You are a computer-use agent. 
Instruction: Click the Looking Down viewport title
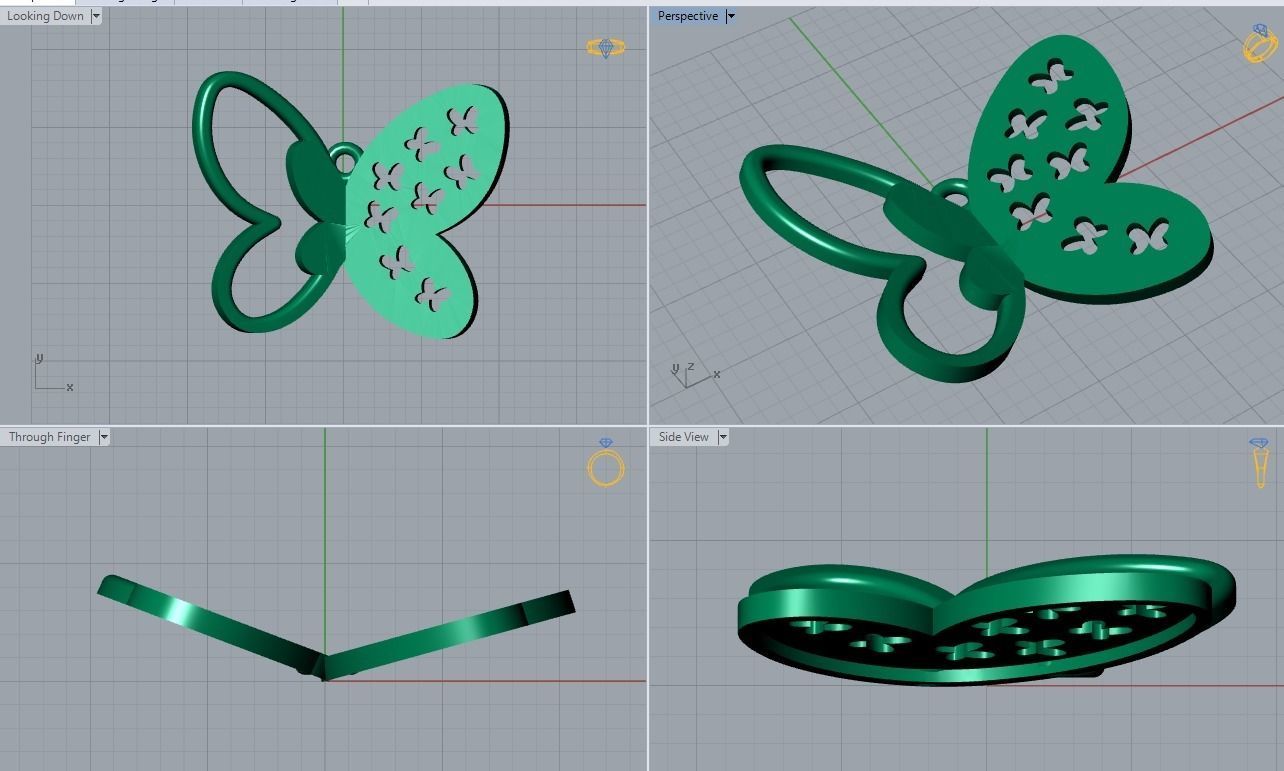[46, 16]
